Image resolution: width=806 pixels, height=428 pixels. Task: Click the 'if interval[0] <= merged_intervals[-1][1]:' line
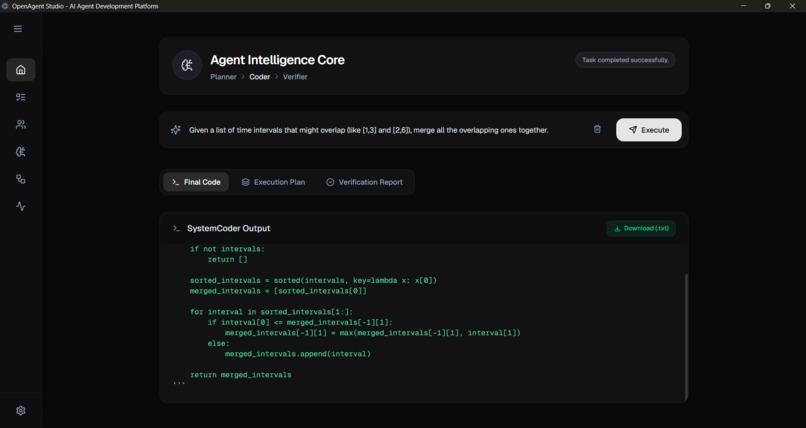pos(300,323)
